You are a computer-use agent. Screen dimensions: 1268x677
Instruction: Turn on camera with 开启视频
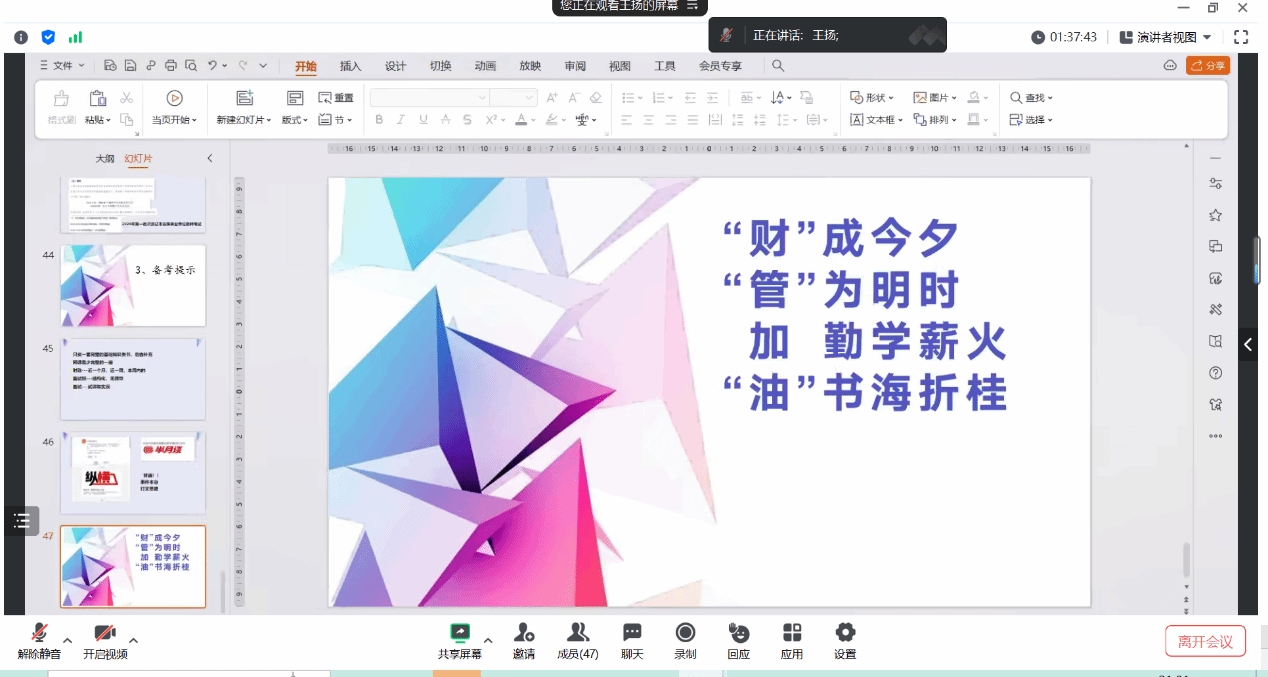[105, 640]
